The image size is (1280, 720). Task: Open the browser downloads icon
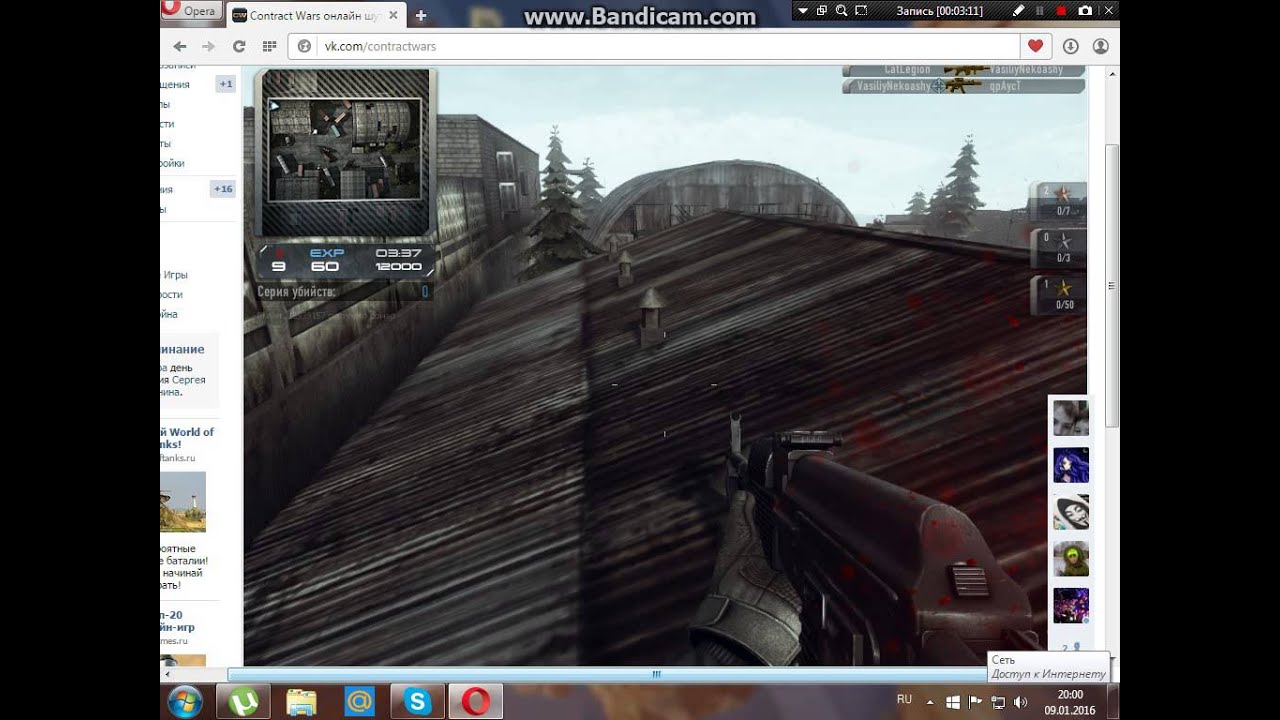(1070, 46)
